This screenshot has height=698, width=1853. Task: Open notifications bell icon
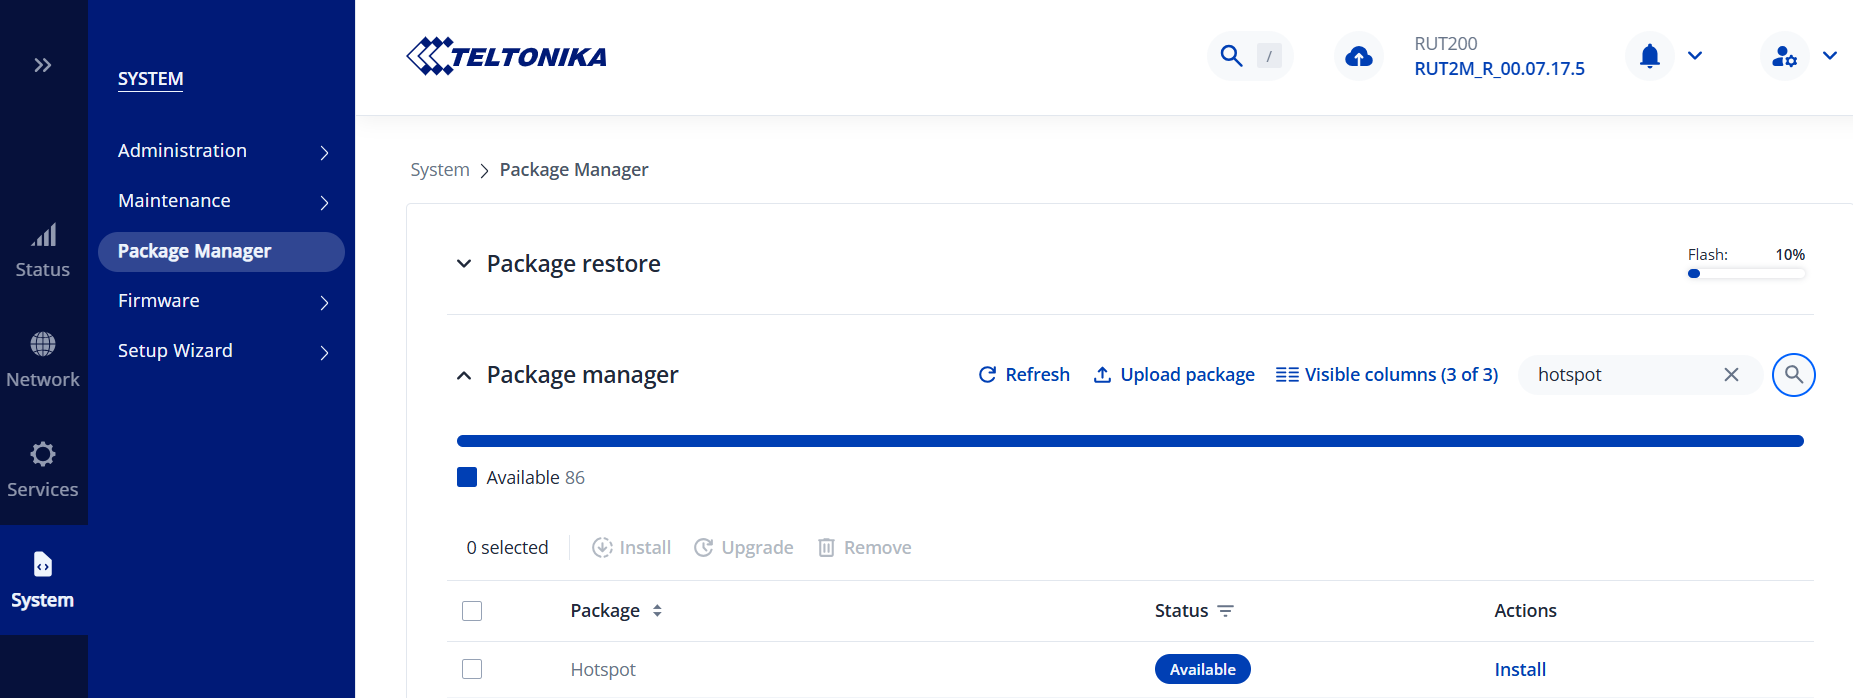pos(1649,56)
